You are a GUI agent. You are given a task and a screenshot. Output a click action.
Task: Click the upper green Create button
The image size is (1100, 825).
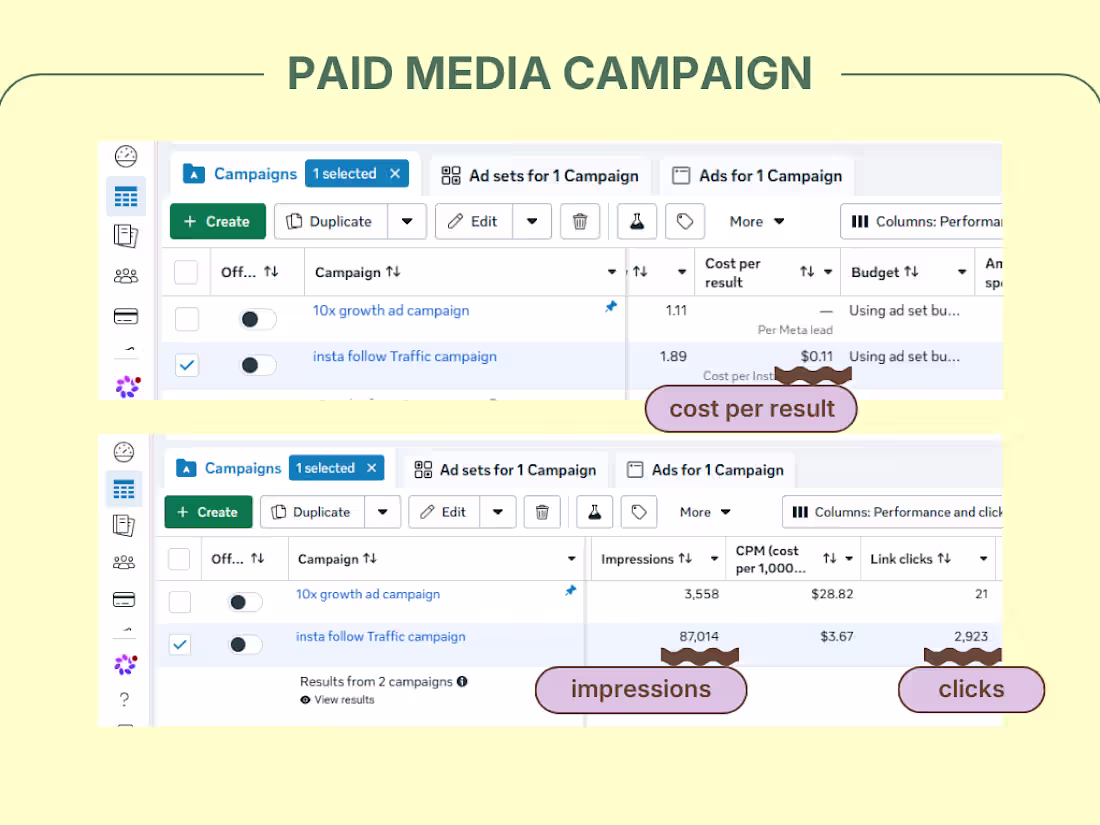217,222
